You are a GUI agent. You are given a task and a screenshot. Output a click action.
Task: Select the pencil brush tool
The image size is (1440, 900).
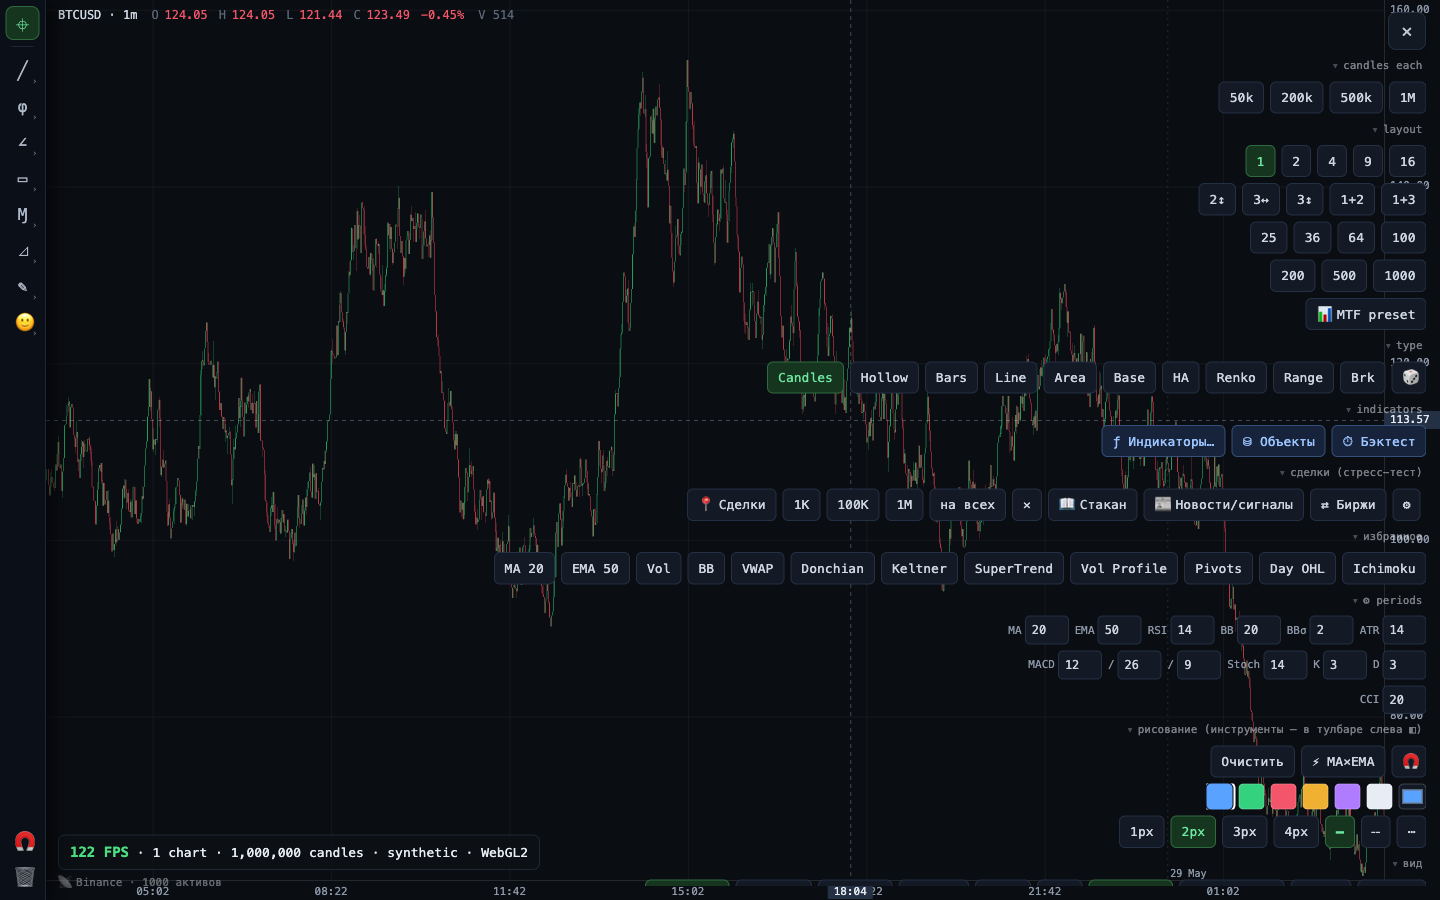(x=22, y=287)
